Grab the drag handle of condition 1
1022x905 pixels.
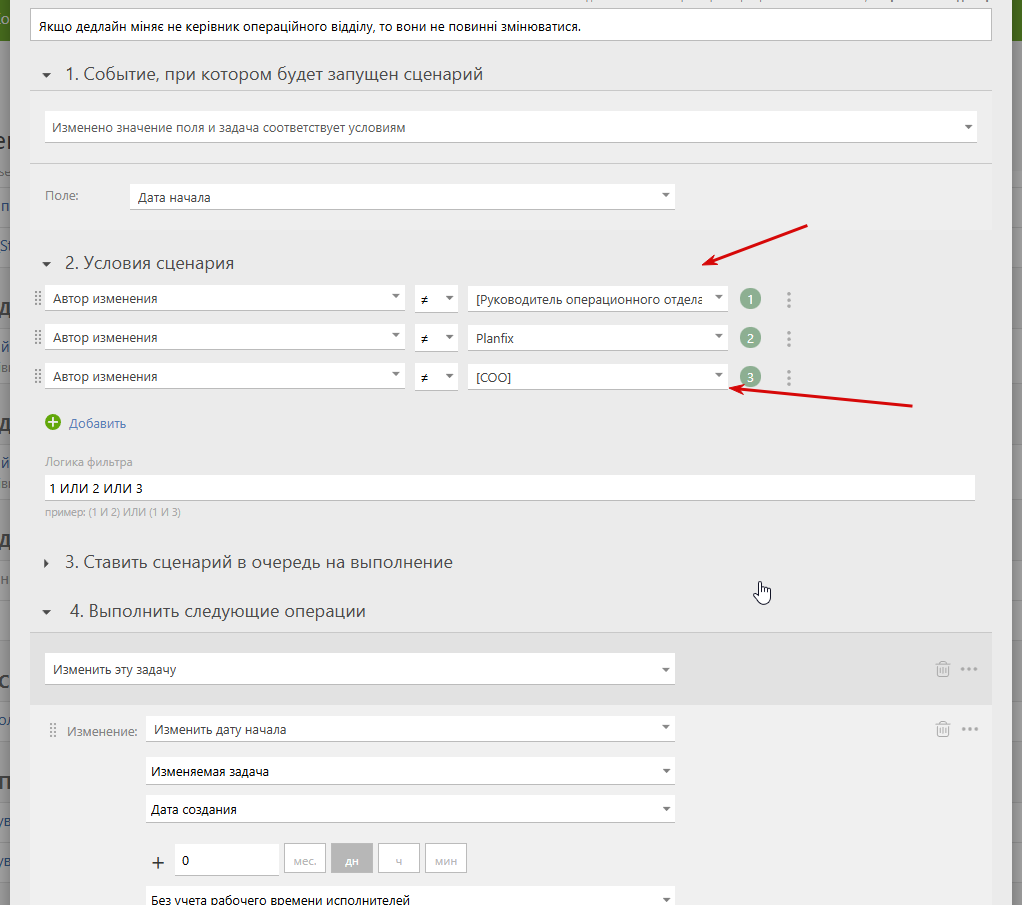(x=38, y=298)
